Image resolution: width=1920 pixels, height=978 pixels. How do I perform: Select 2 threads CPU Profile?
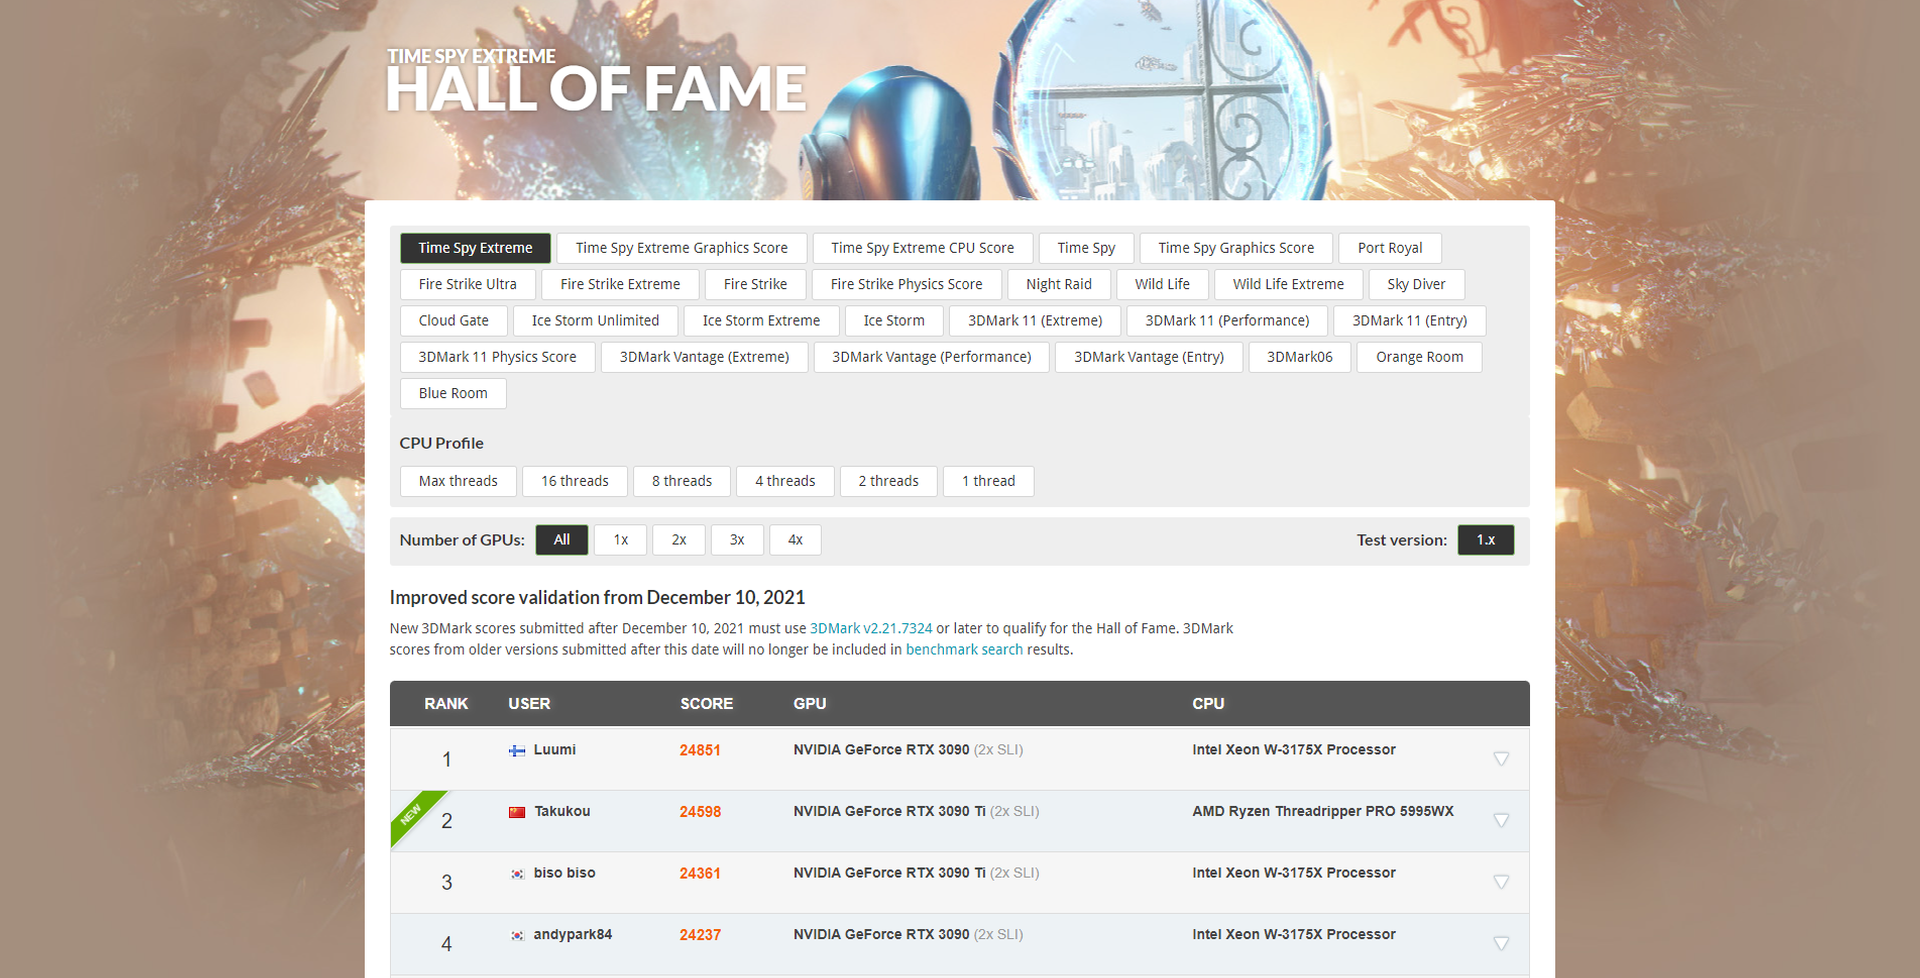[888, 481]
